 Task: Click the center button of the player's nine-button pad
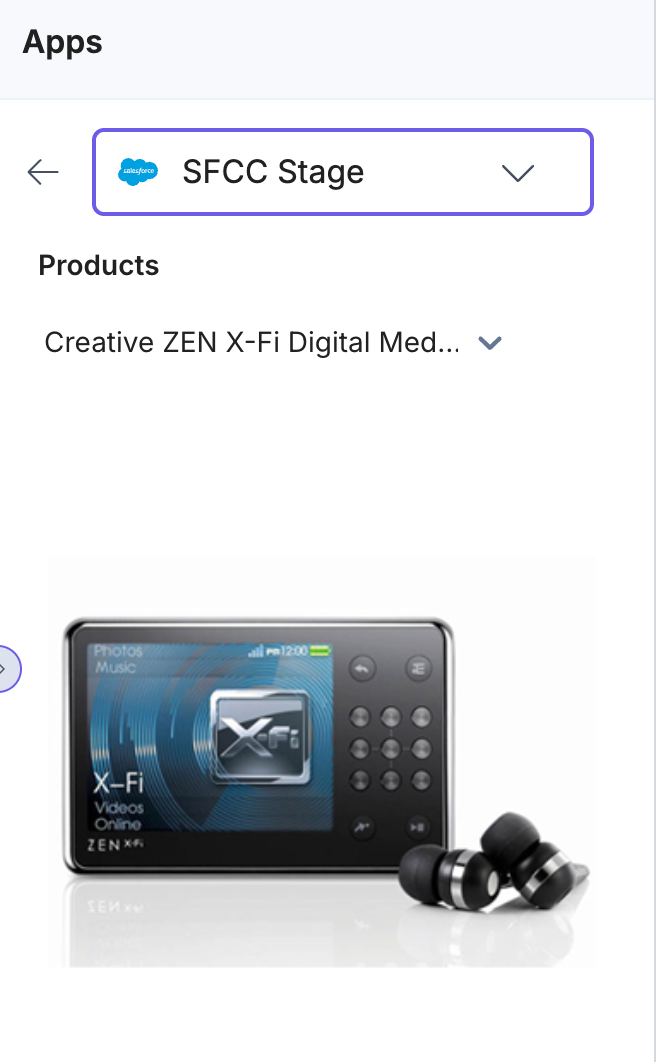point(390,748)
